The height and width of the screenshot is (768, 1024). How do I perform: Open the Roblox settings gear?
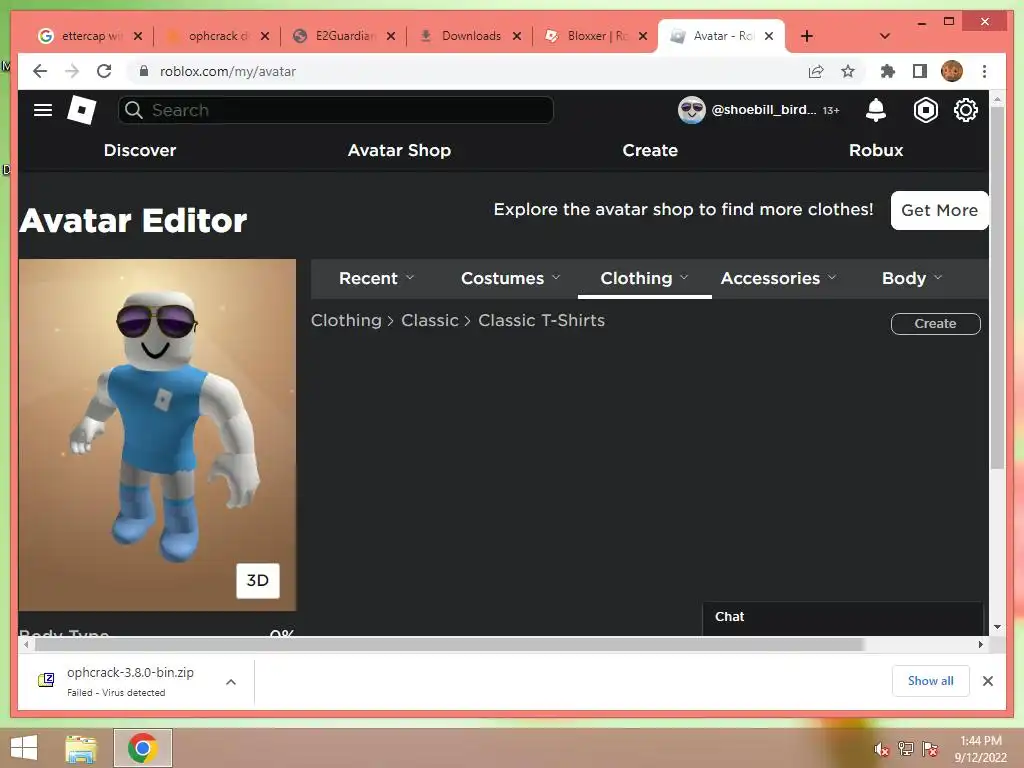965,110
